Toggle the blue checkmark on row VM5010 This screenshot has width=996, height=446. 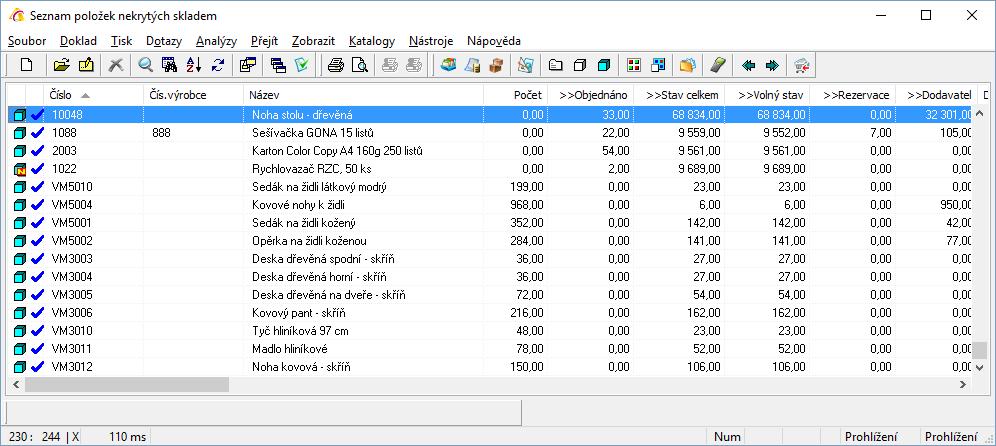37,187
